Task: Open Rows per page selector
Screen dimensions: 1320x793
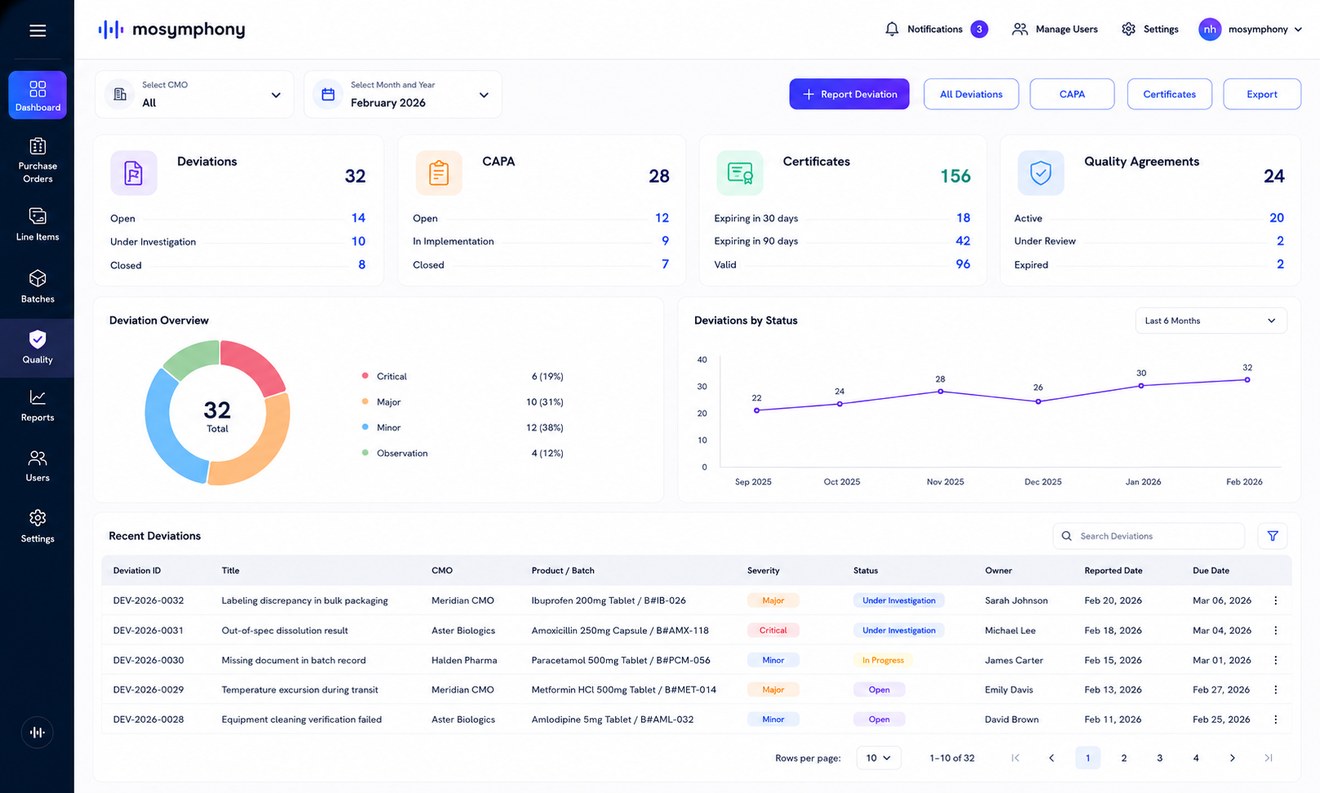Action: click(x=879, y=758)
